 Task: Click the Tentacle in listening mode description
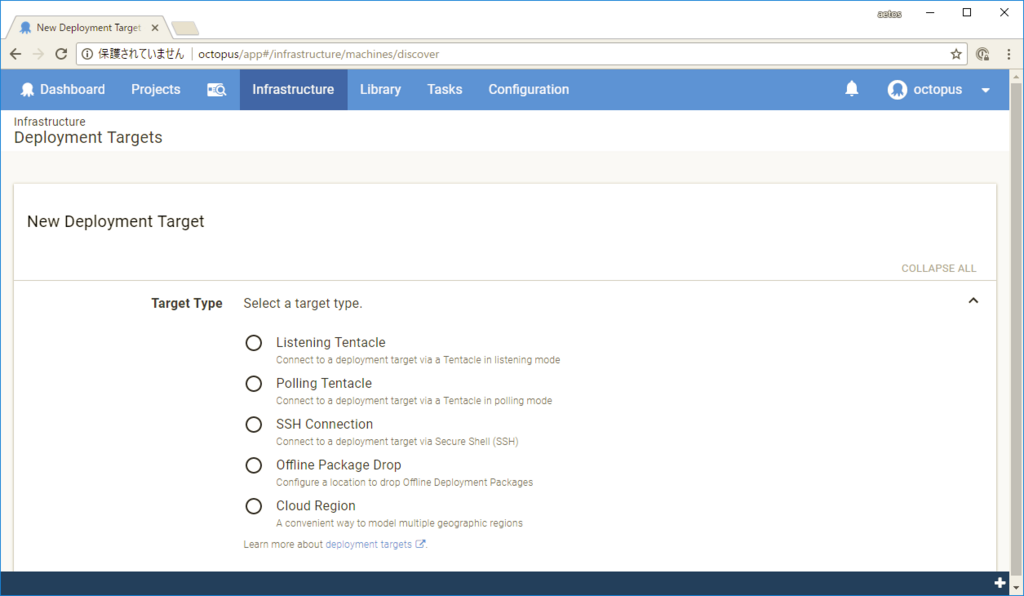point(418,360)
